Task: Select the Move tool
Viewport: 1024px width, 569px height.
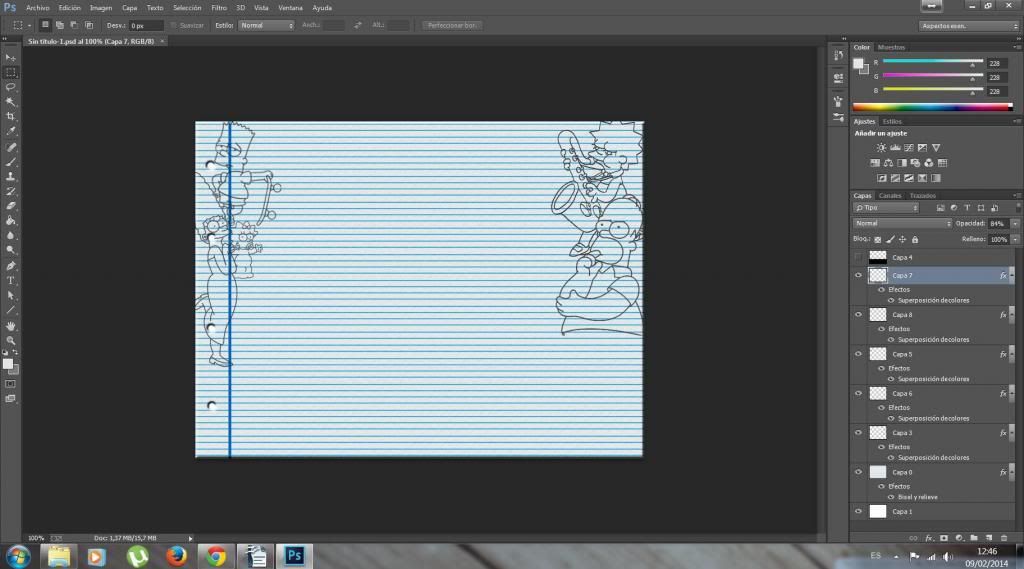Action: click(x=11, y=57)
